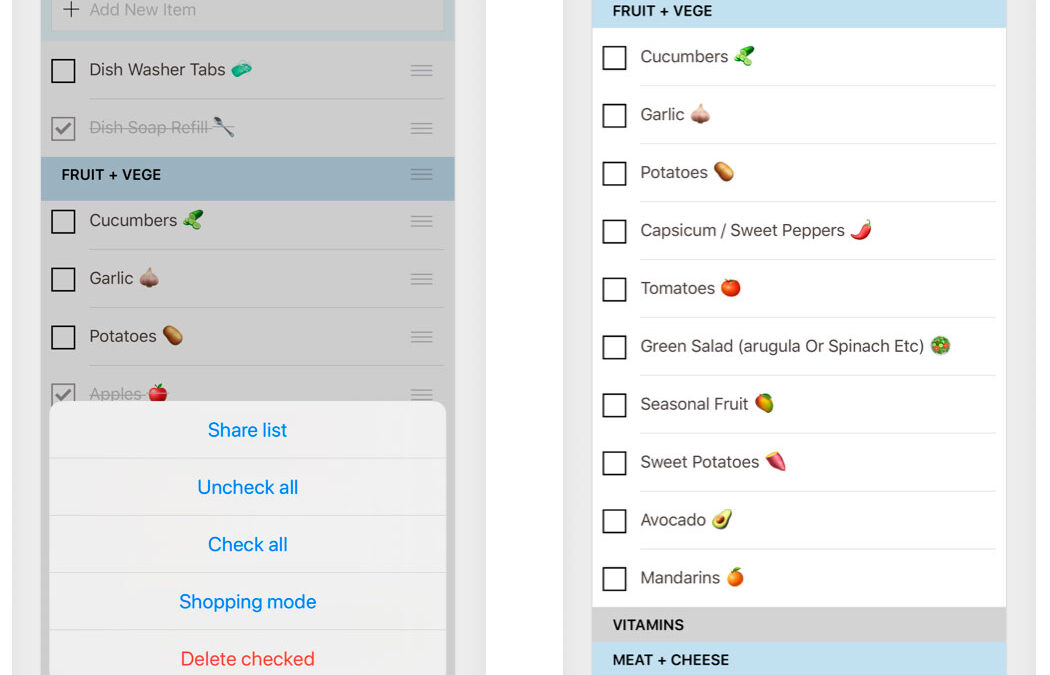This screenshot has width=1050, height=675.
Task: Select Shopping mode in the action menu
Action: point(247,601)
